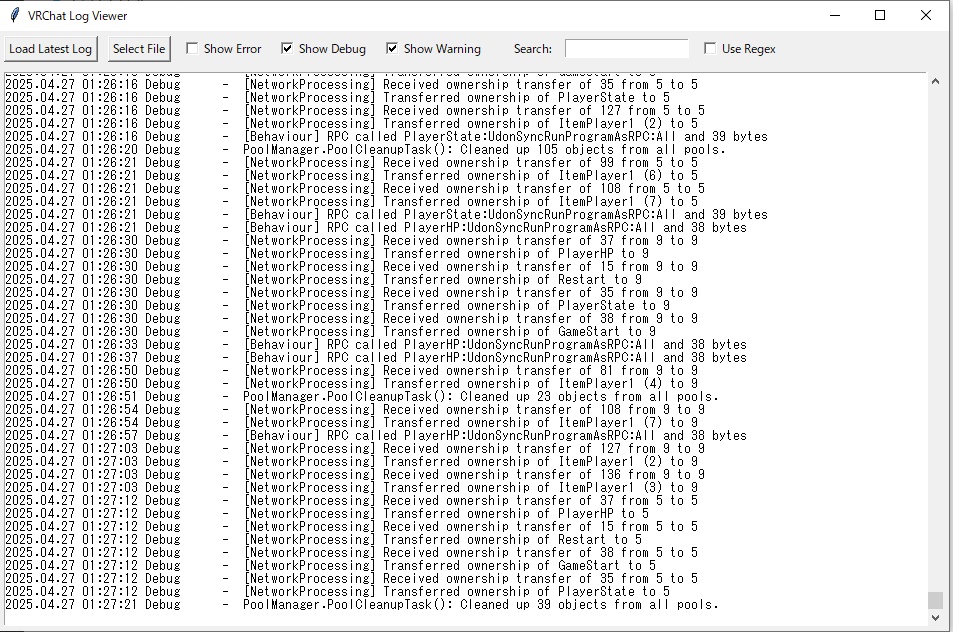Screen dimensions: 953x632
Task: Click the VRChat Log Viewer title text
Action: (79, 15)
